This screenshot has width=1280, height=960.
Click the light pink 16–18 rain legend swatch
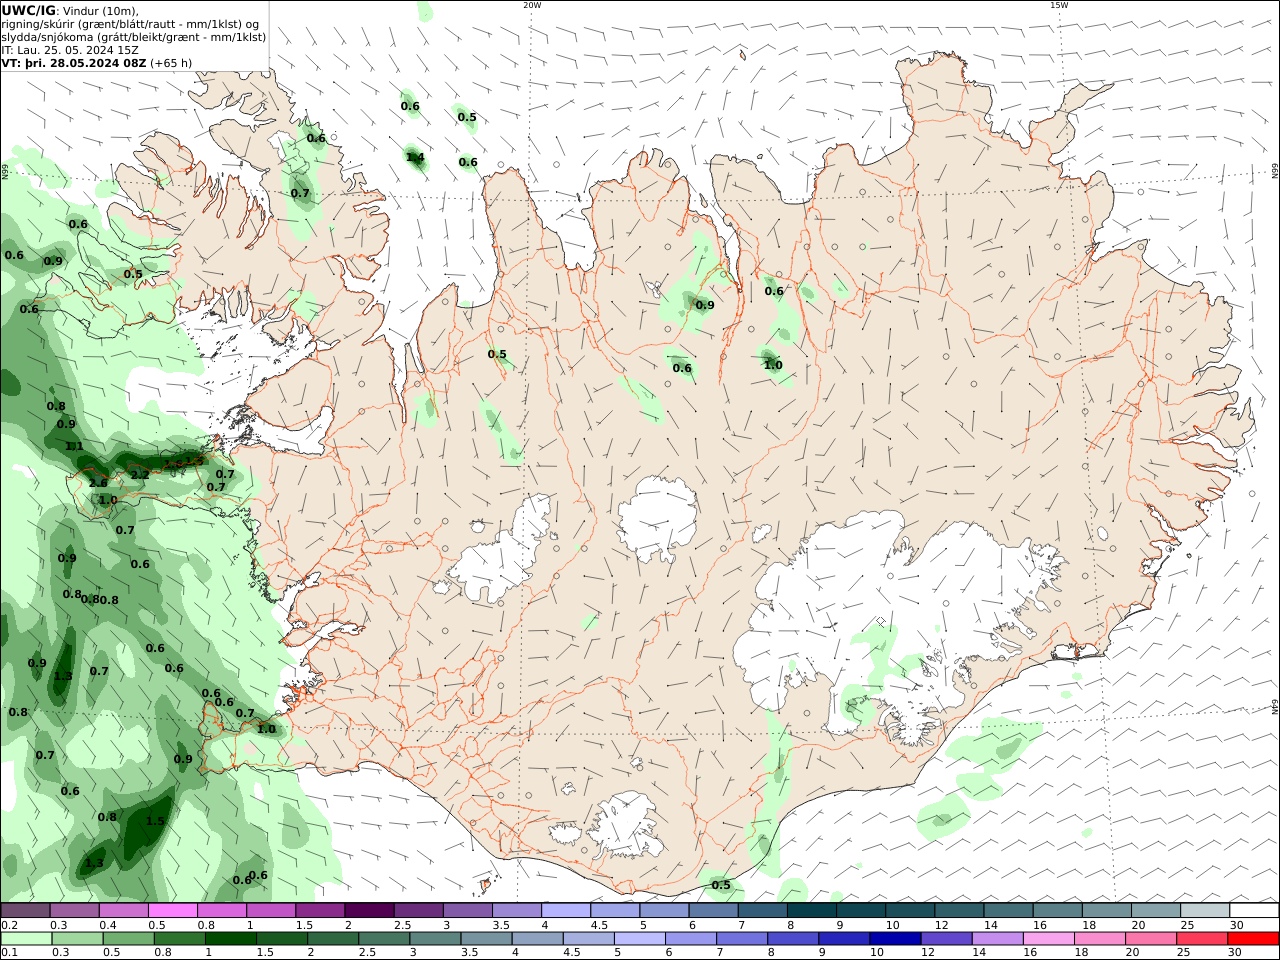coord(1048,939)
